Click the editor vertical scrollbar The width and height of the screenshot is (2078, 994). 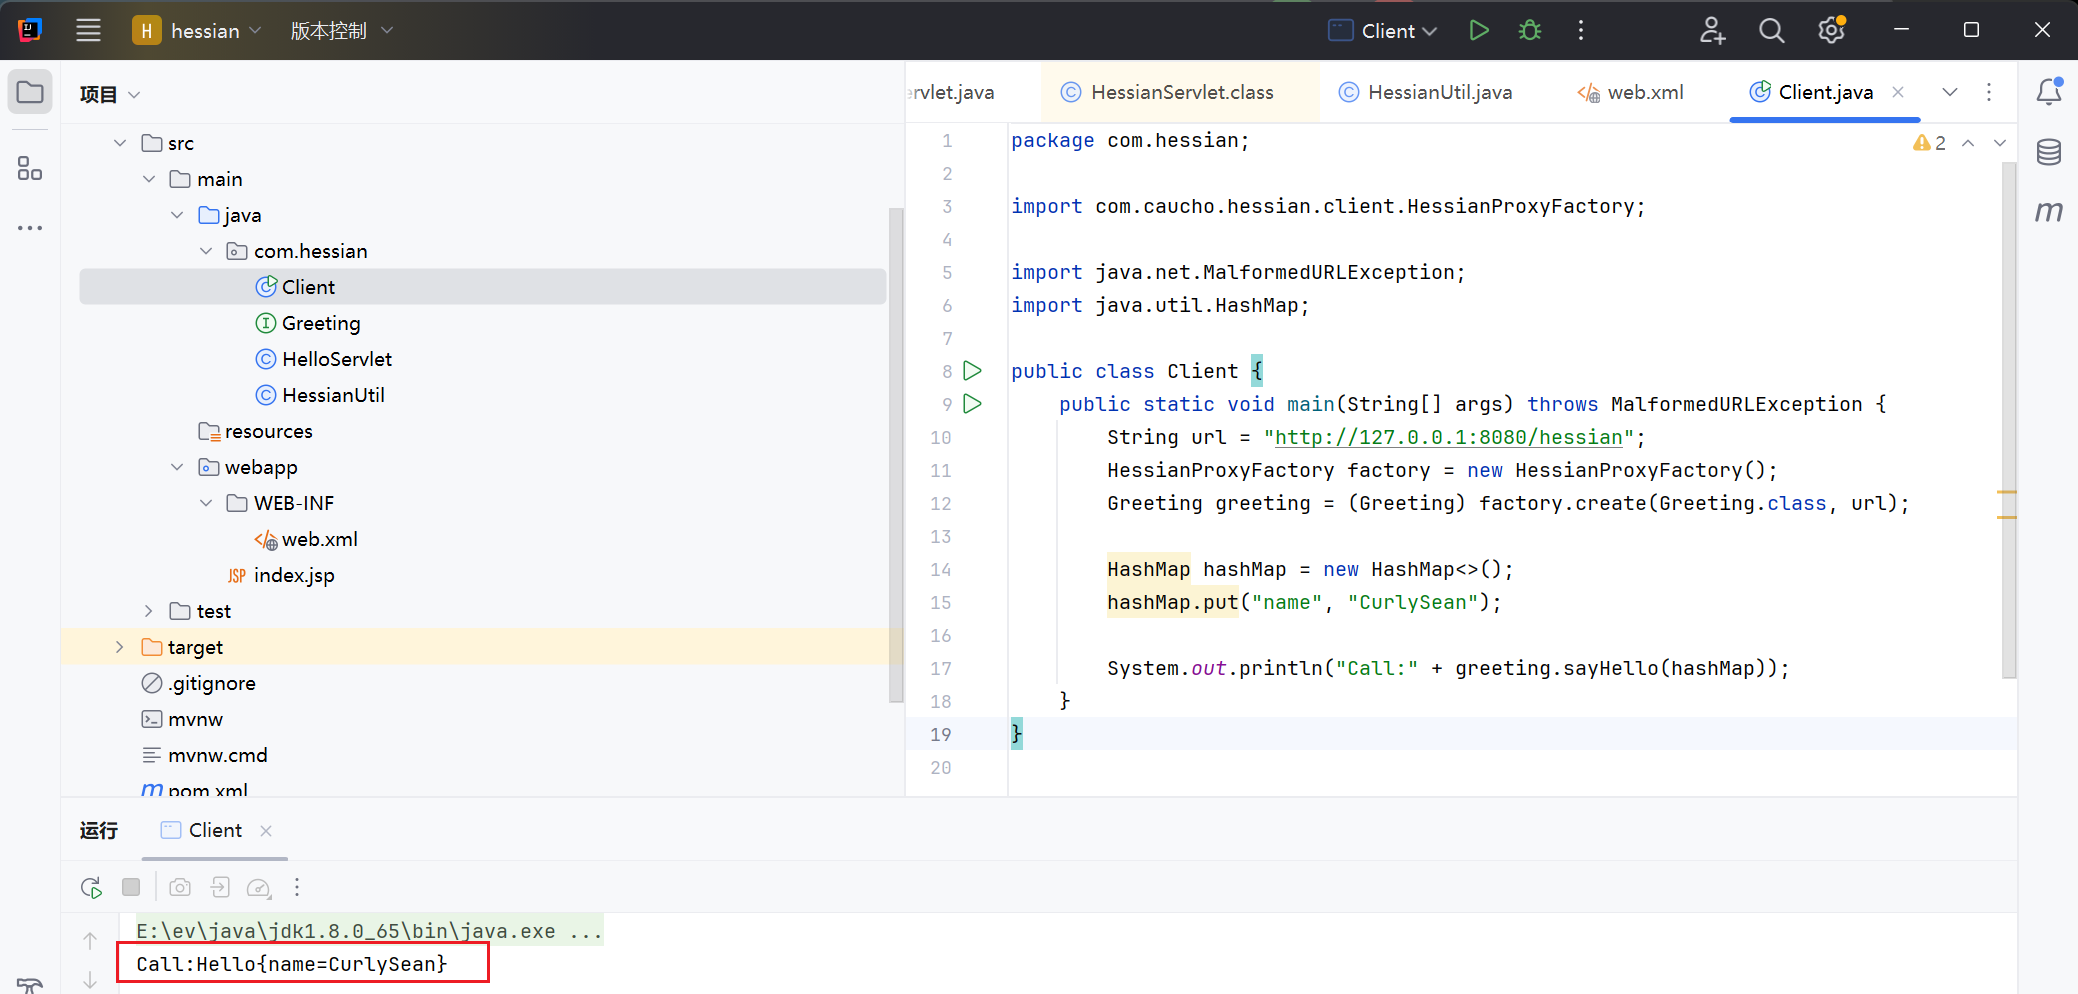2008,420
